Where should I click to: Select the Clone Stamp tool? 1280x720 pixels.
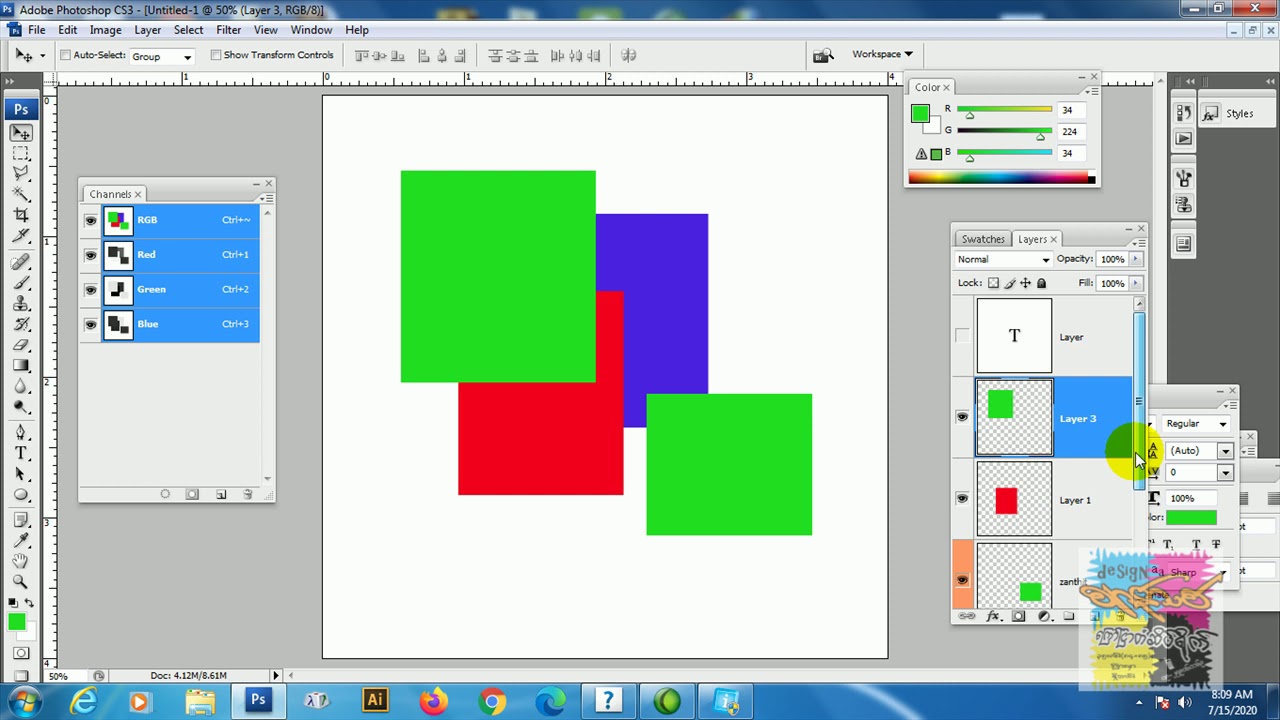tap(21, 304)
